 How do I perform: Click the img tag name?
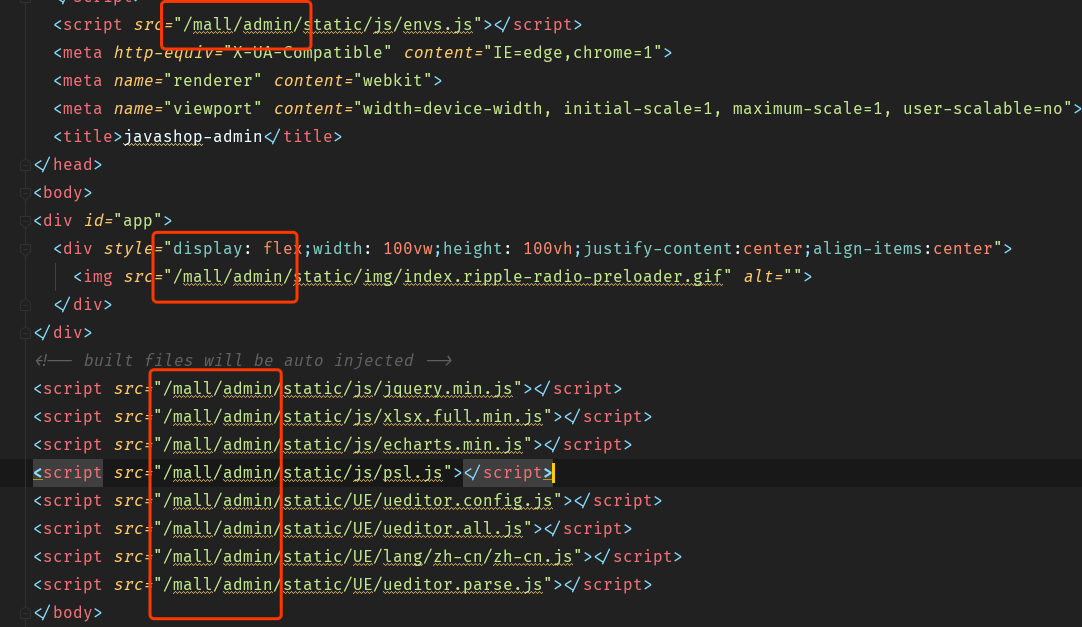98,277
